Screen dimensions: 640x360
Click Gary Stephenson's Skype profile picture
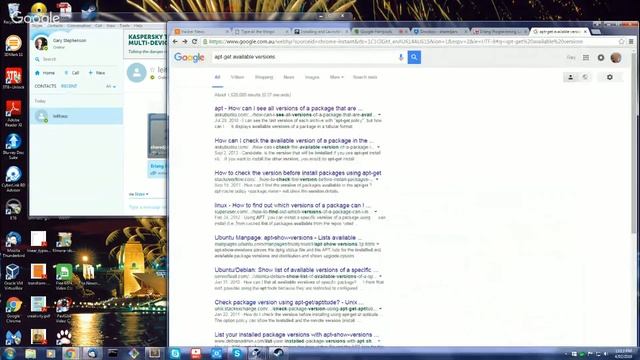tap(41, 43)
